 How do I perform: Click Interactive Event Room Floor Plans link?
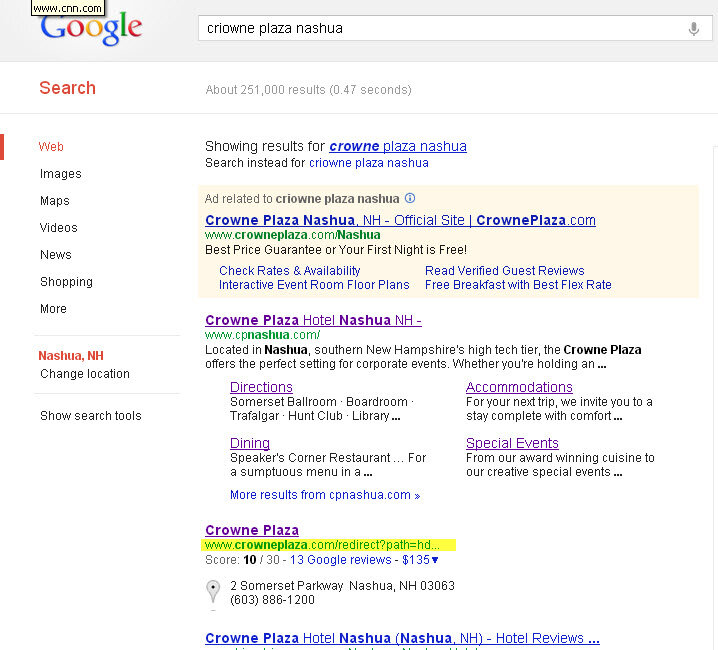pos(314,285)
